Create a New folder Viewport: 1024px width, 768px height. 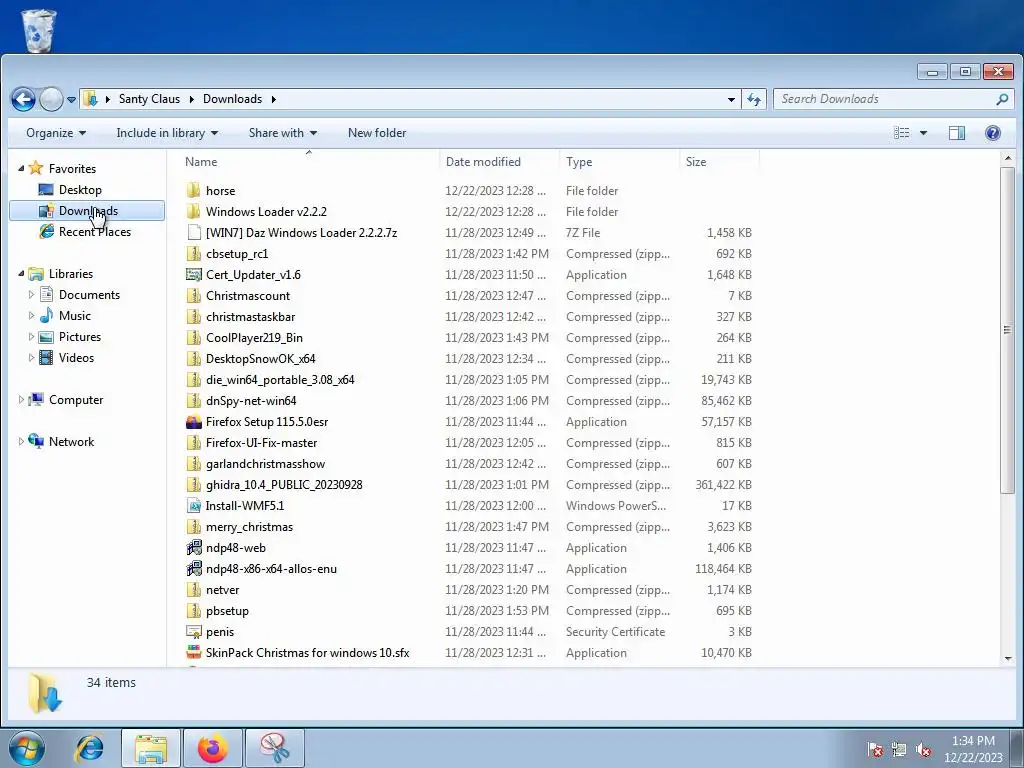pos(377,133)
